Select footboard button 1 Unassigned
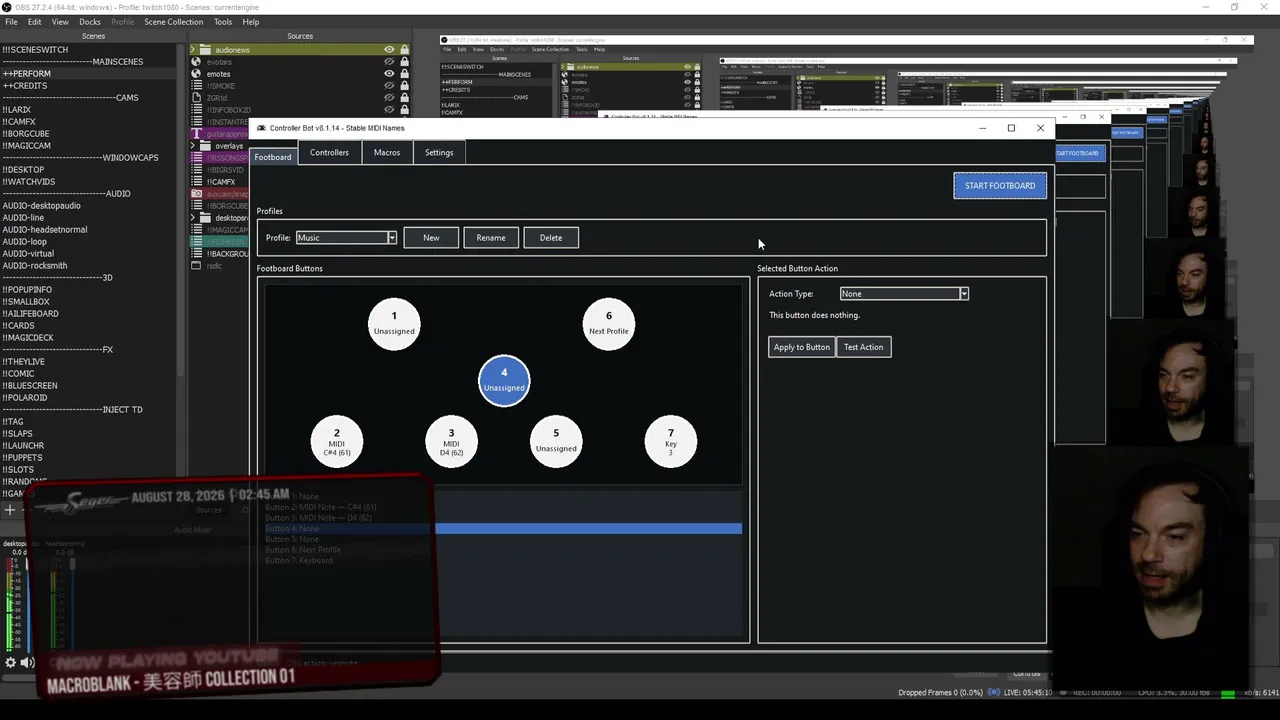 (x=394, y=323)
